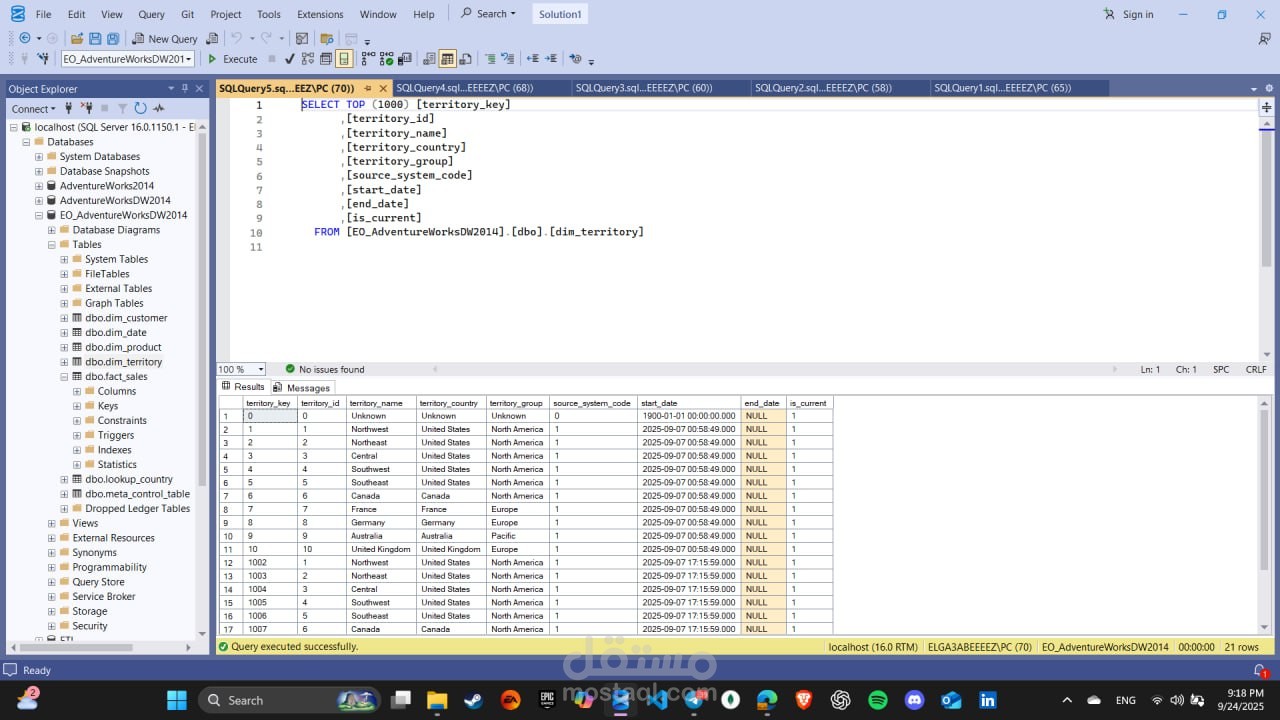
Task: Expand the Views folder node
Action: (52, 523)
